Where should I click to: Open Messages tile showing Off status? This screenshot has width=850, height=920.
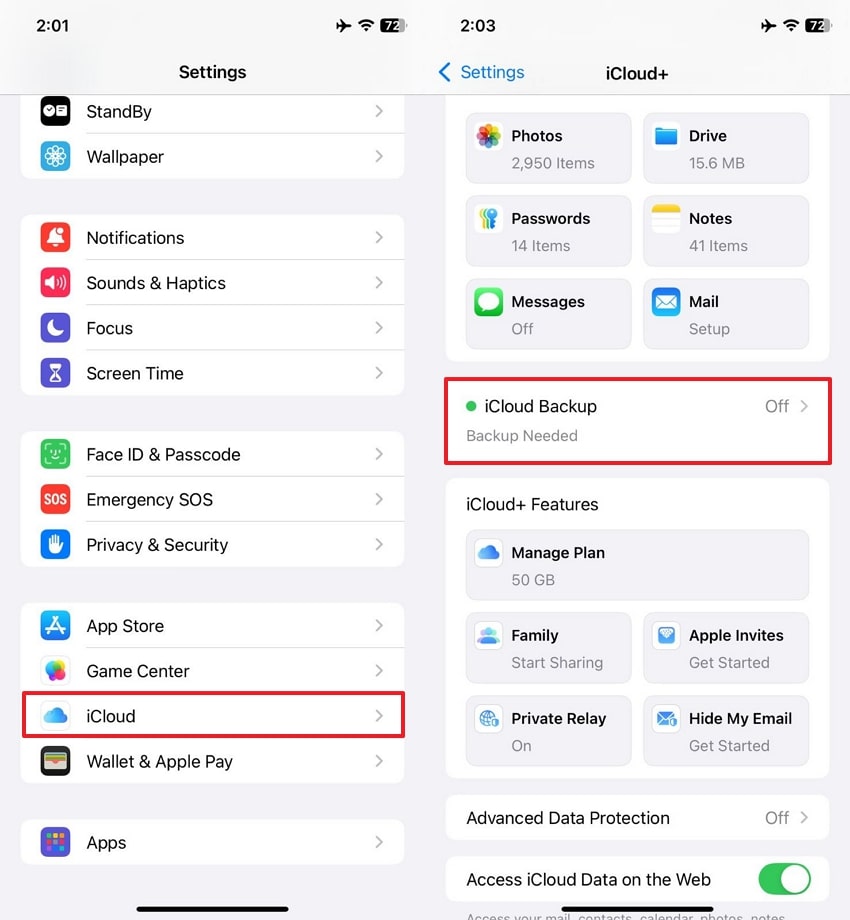548,314
